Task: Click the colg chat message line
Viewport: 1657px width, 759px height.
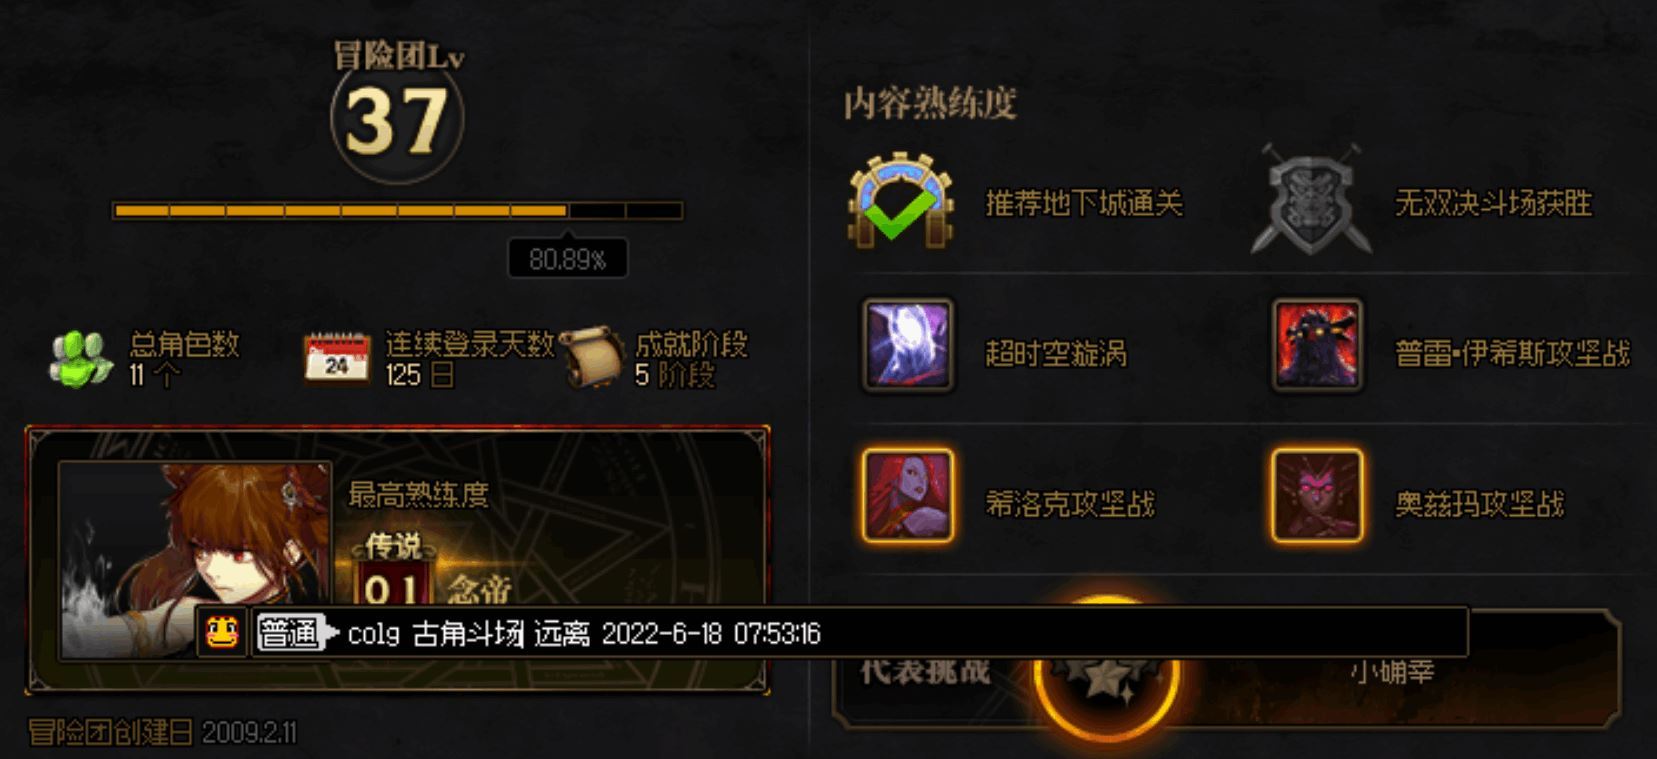Action: [860, 633]
